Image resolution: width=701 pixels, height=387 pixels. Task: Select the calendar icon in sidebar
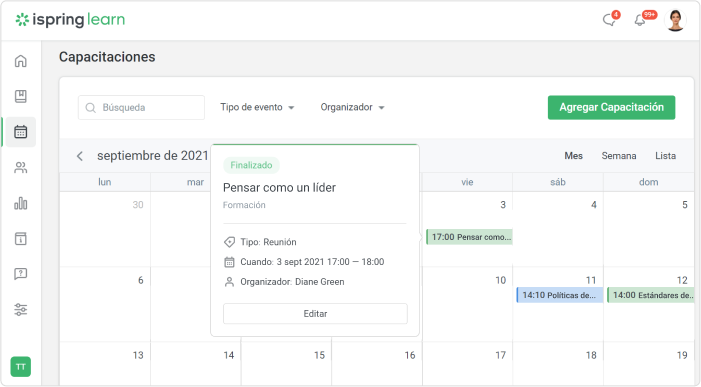click(x=21, y=132)
